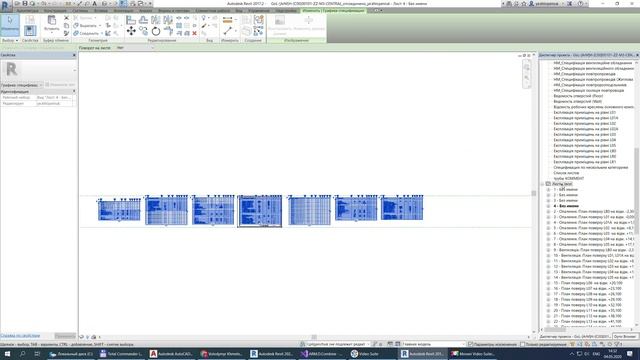The width and height of the screenshot is (640, 360).
Task: Toggle the active-only editing checkbox in status bar
Action: [x=522, y=344]
